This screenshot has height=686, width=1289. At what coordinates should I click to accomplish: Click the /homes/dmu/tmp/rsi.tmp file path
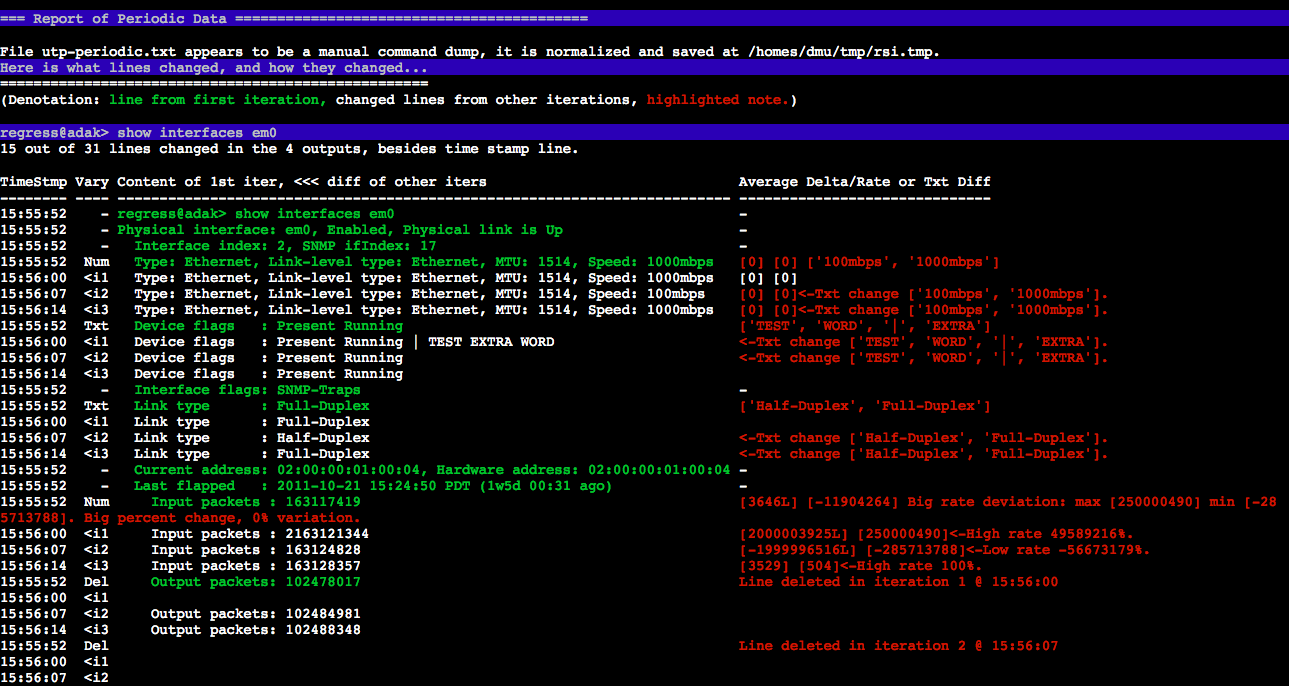(x=843, y=51)
